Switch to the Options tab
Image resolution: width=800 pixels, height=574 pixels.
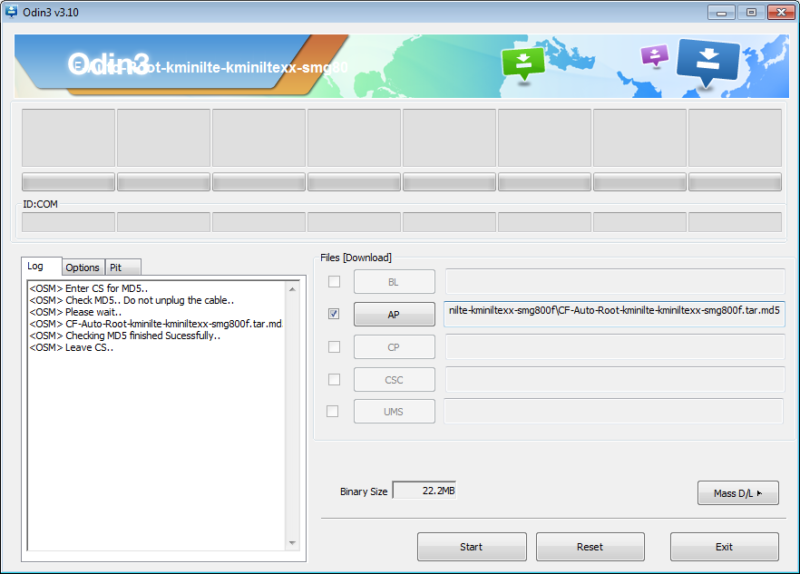[82, 268]
